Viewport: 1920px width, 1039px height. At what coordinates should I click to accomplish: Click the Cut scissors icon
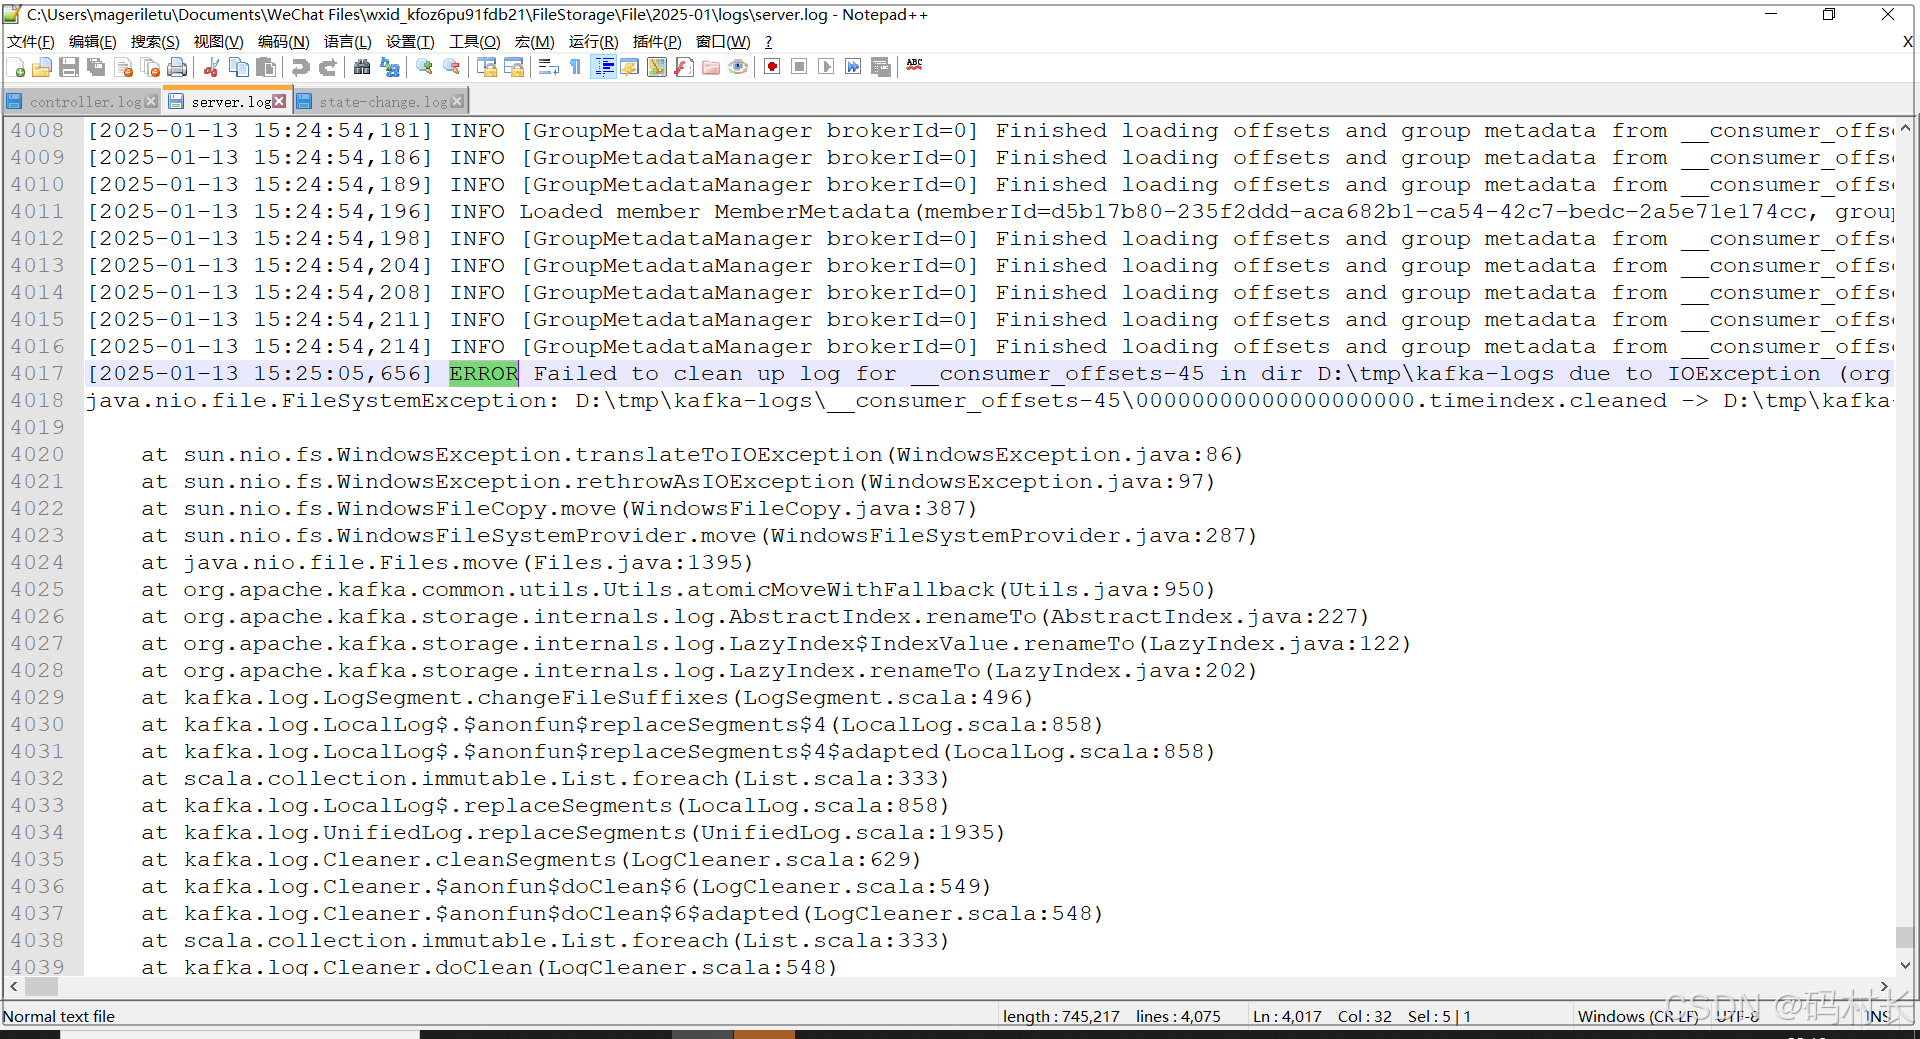point(211,67)
